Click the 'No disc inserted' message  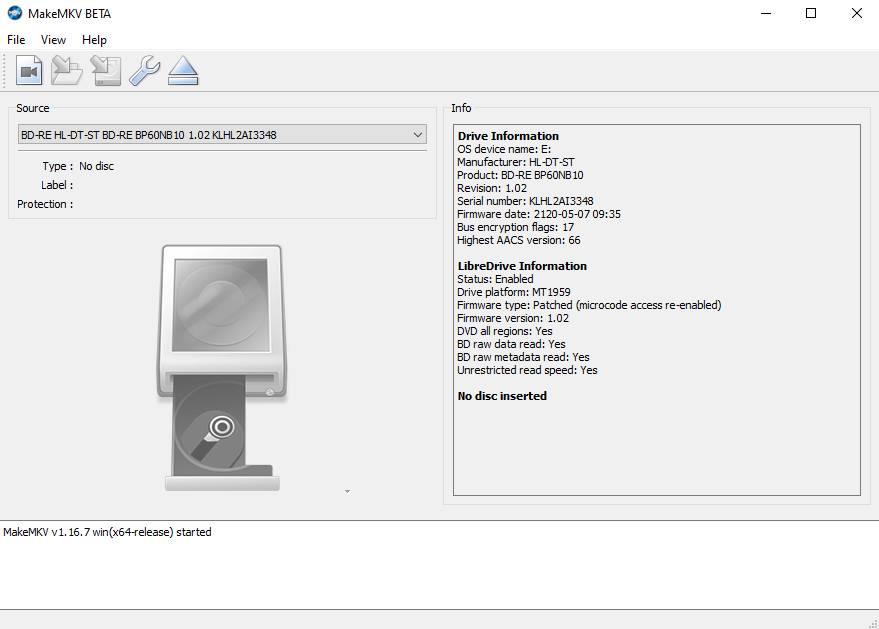pyautogui.click(x=502, y=396)
